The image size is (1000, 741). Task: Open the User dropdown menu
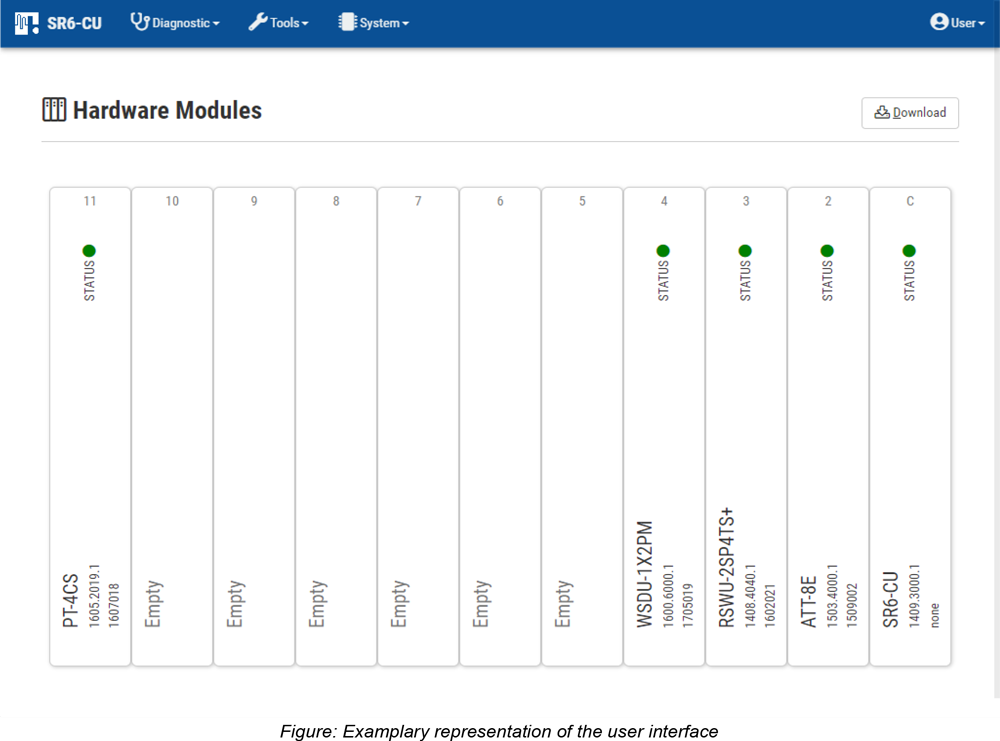(x=967, y=23)
